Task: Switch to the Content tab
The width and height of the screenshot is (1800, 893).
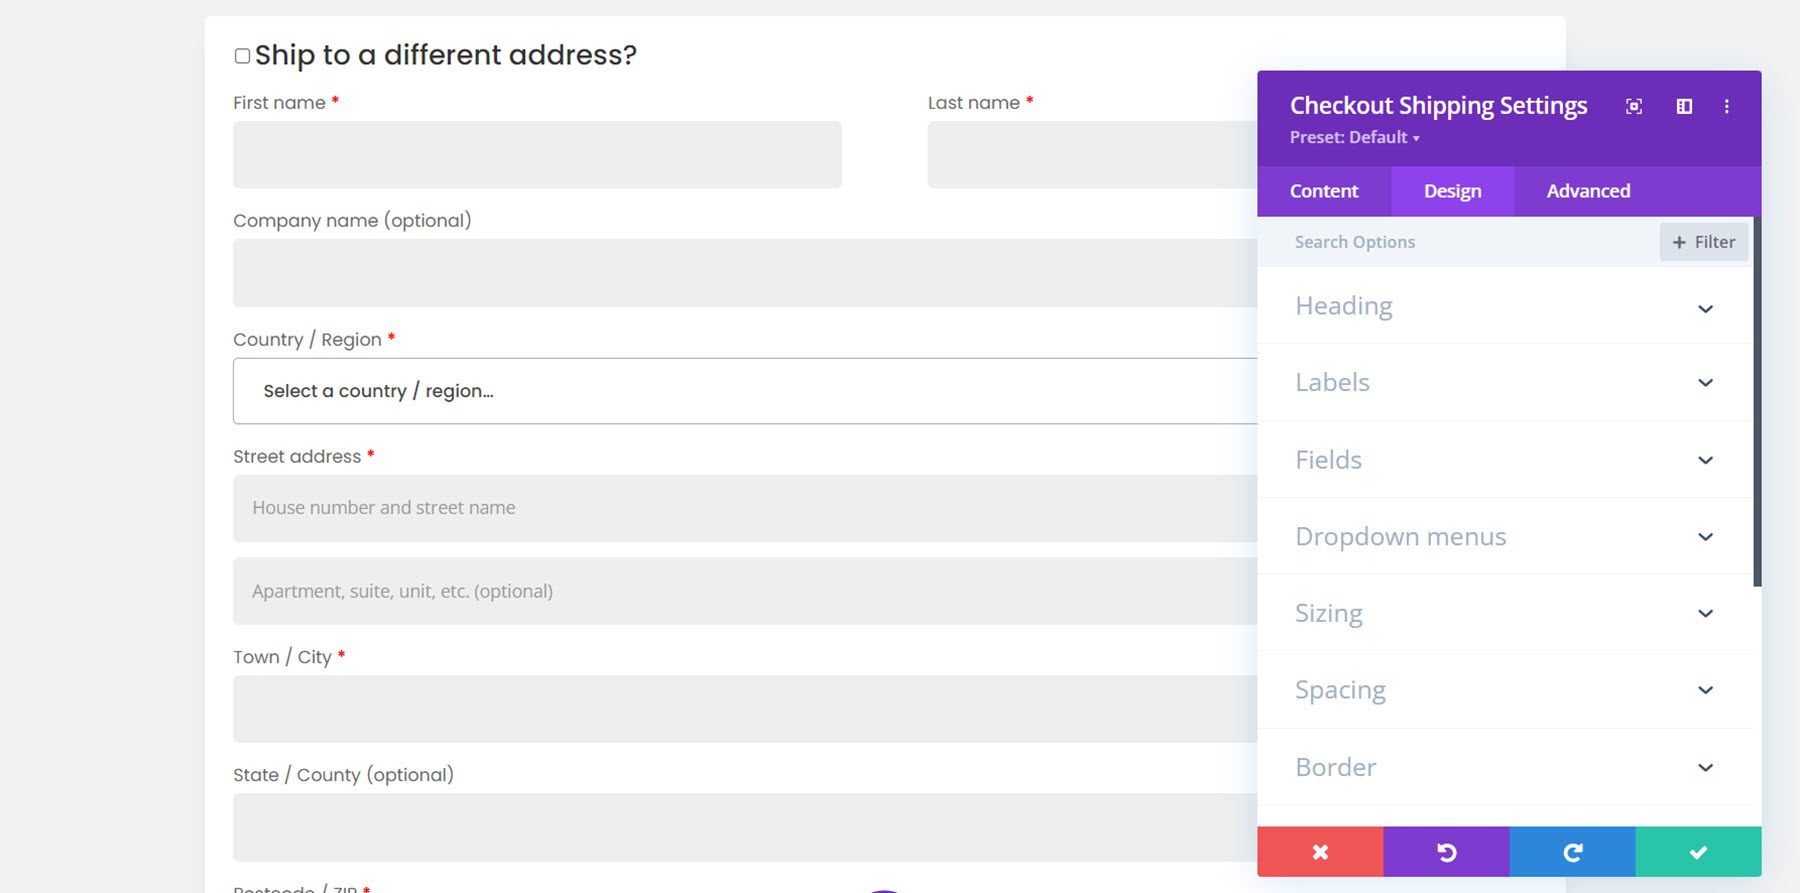Action: click(x=1323, y=191)
